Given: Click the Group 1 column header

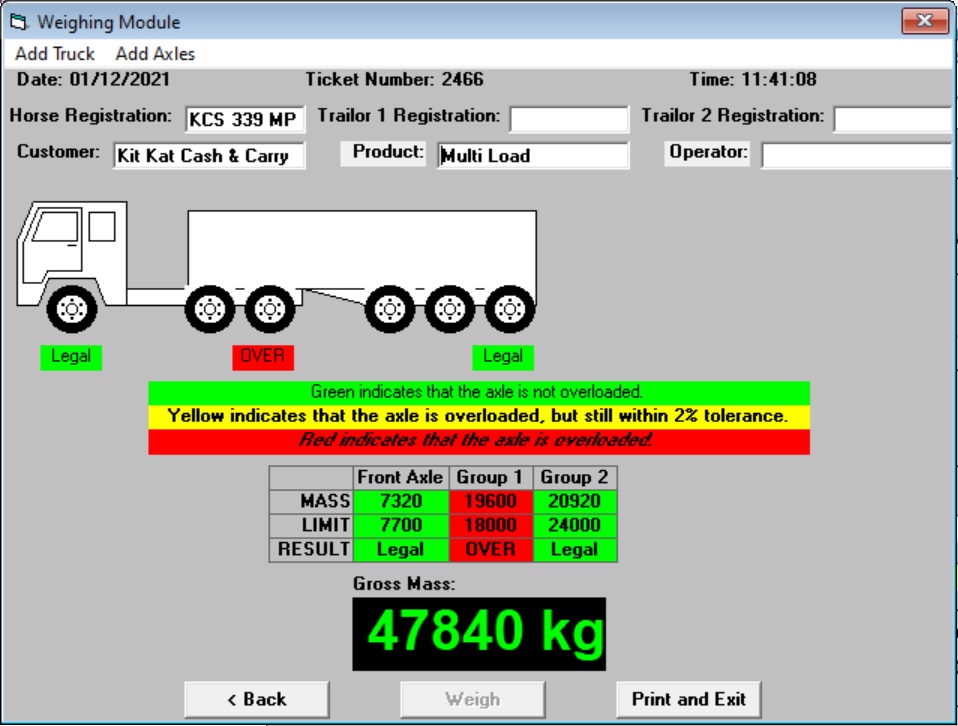Looking at the screenshot, I should (491, 477).
